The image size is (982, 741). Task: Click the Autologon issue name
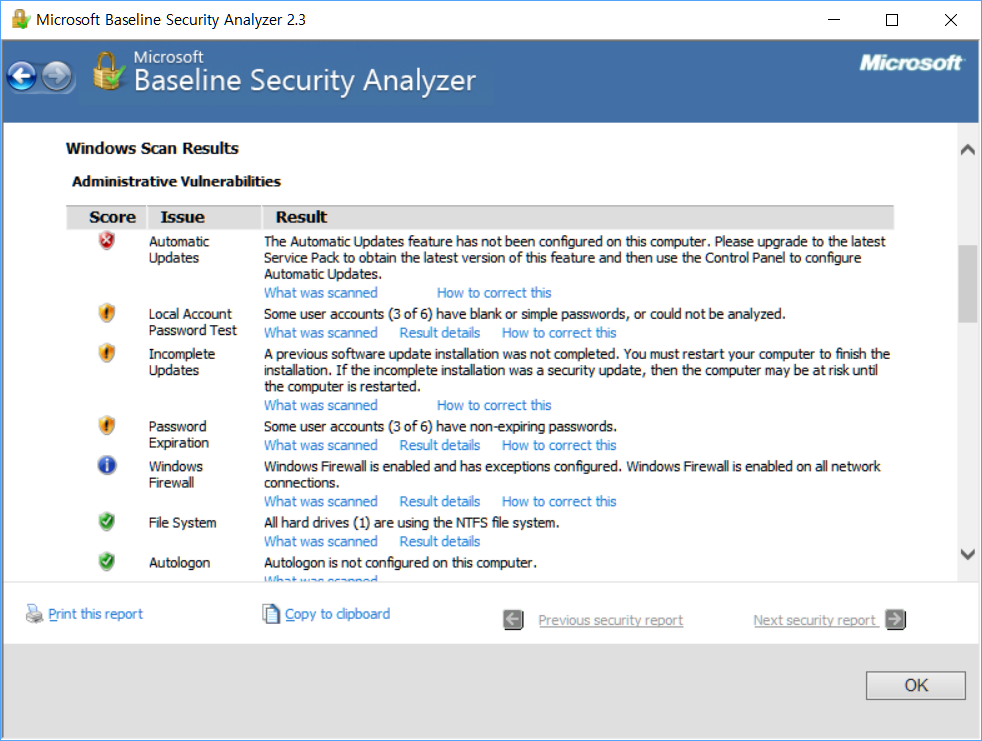(x=179, y=562)
